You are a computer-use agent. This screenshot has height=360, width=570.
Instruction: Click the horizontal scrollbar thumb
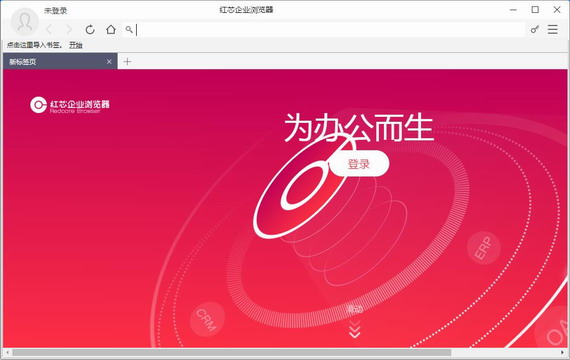(232, 352)
